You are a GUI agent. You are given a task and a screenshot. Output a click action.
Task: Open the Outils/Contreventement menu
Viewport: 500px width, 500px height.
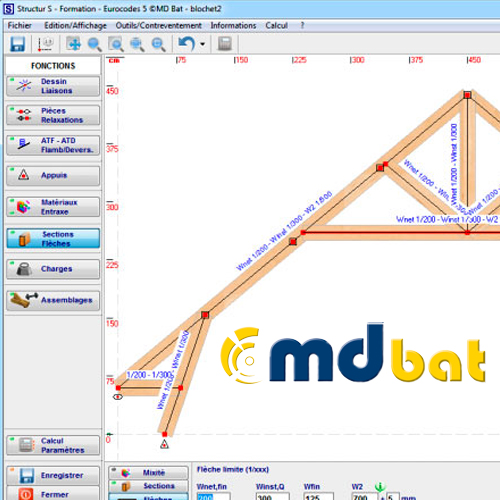(158, 26)
